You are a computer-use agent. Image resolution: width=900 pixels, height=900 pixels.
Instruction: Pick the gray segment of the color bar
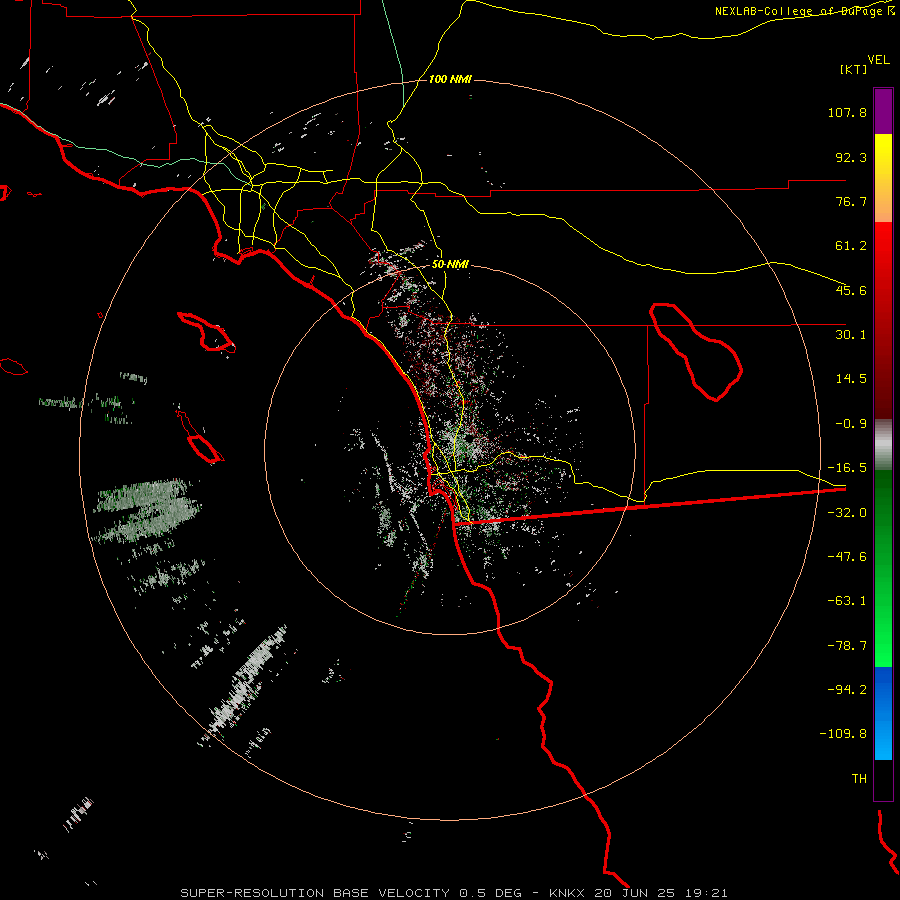tap(883, 445)
